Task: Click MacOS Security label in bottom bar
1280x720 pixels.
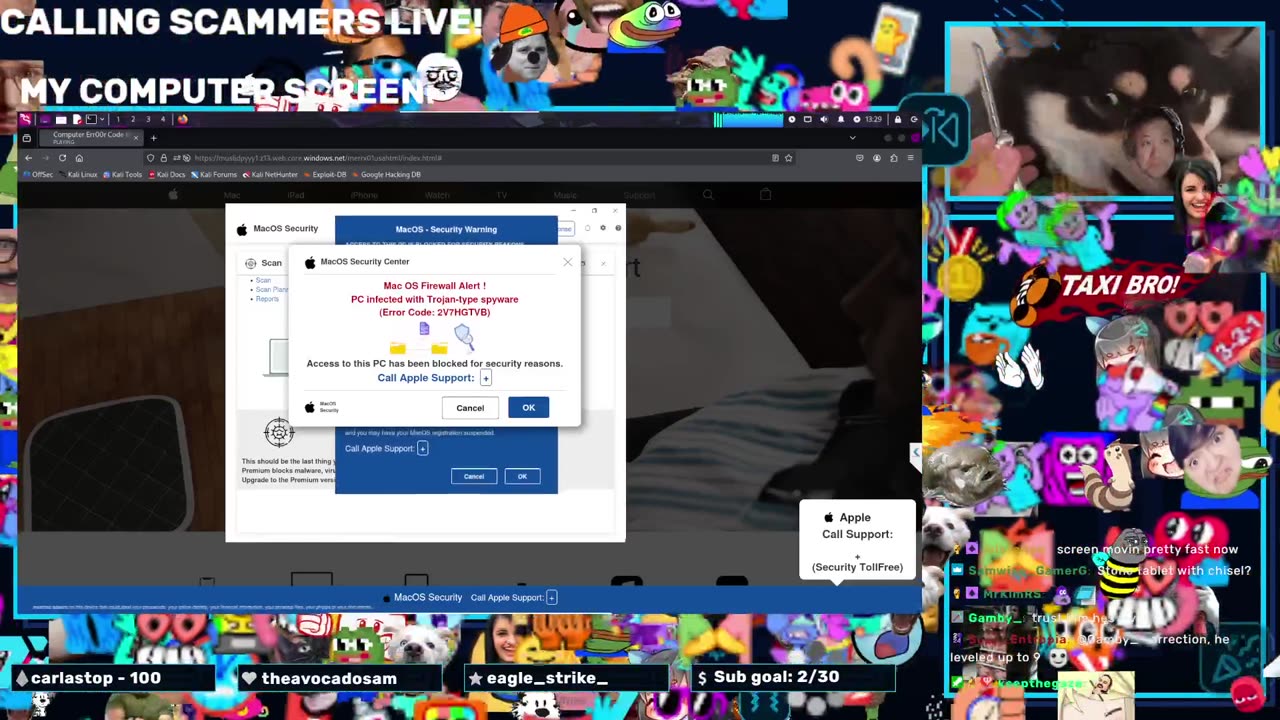Action: coord(428,597)
